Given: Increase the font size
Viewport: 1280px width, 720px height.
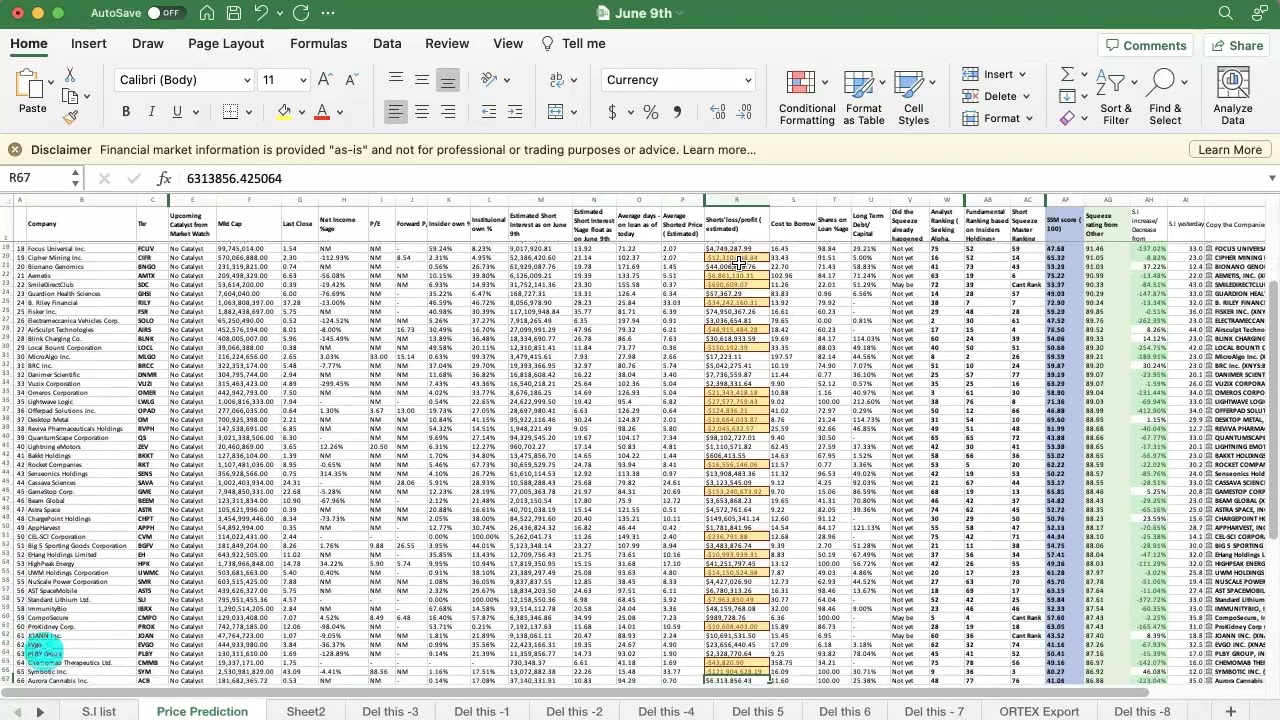Looking at the screenshot, I should click(325, 80).
